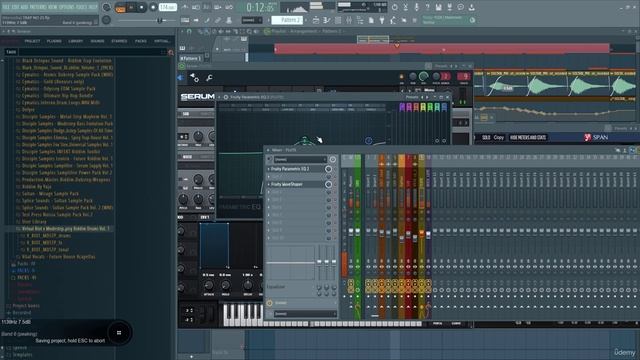
Task: Click the transport stop button
Action: (x=142, y=7)
